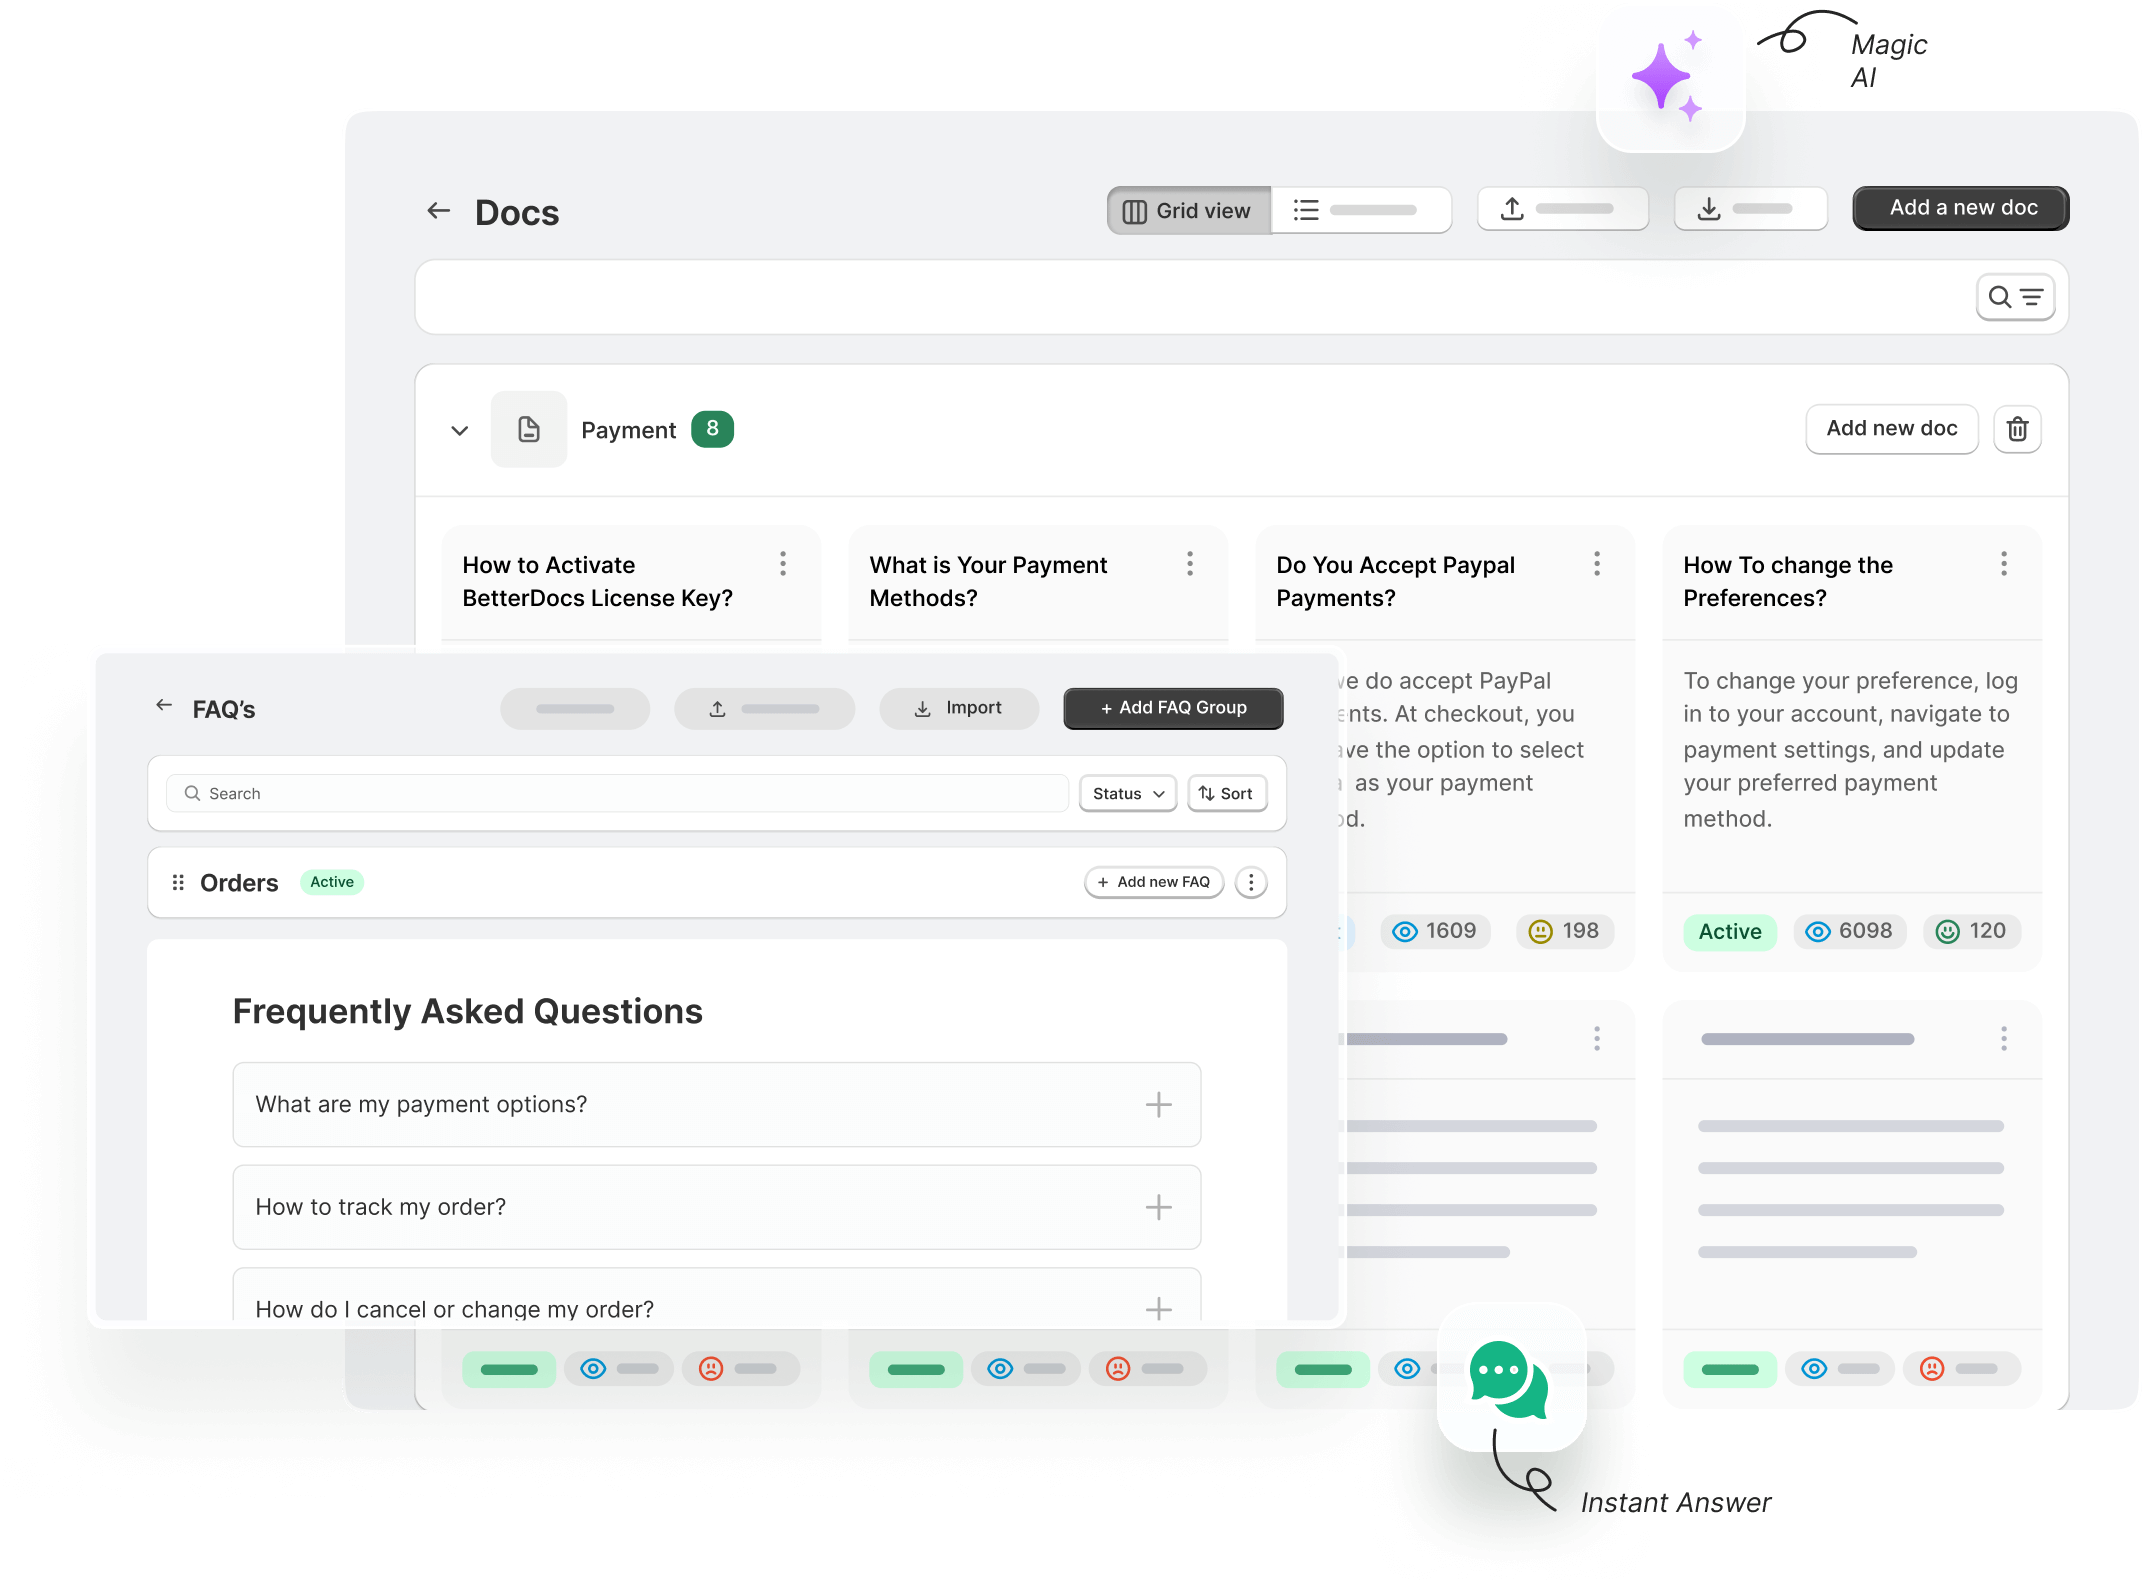Expand 'What are my payment options?' FAQ item
Viewport: 2142px width, 1580px height.
pyautogui.click(x=1159, y=1103)
